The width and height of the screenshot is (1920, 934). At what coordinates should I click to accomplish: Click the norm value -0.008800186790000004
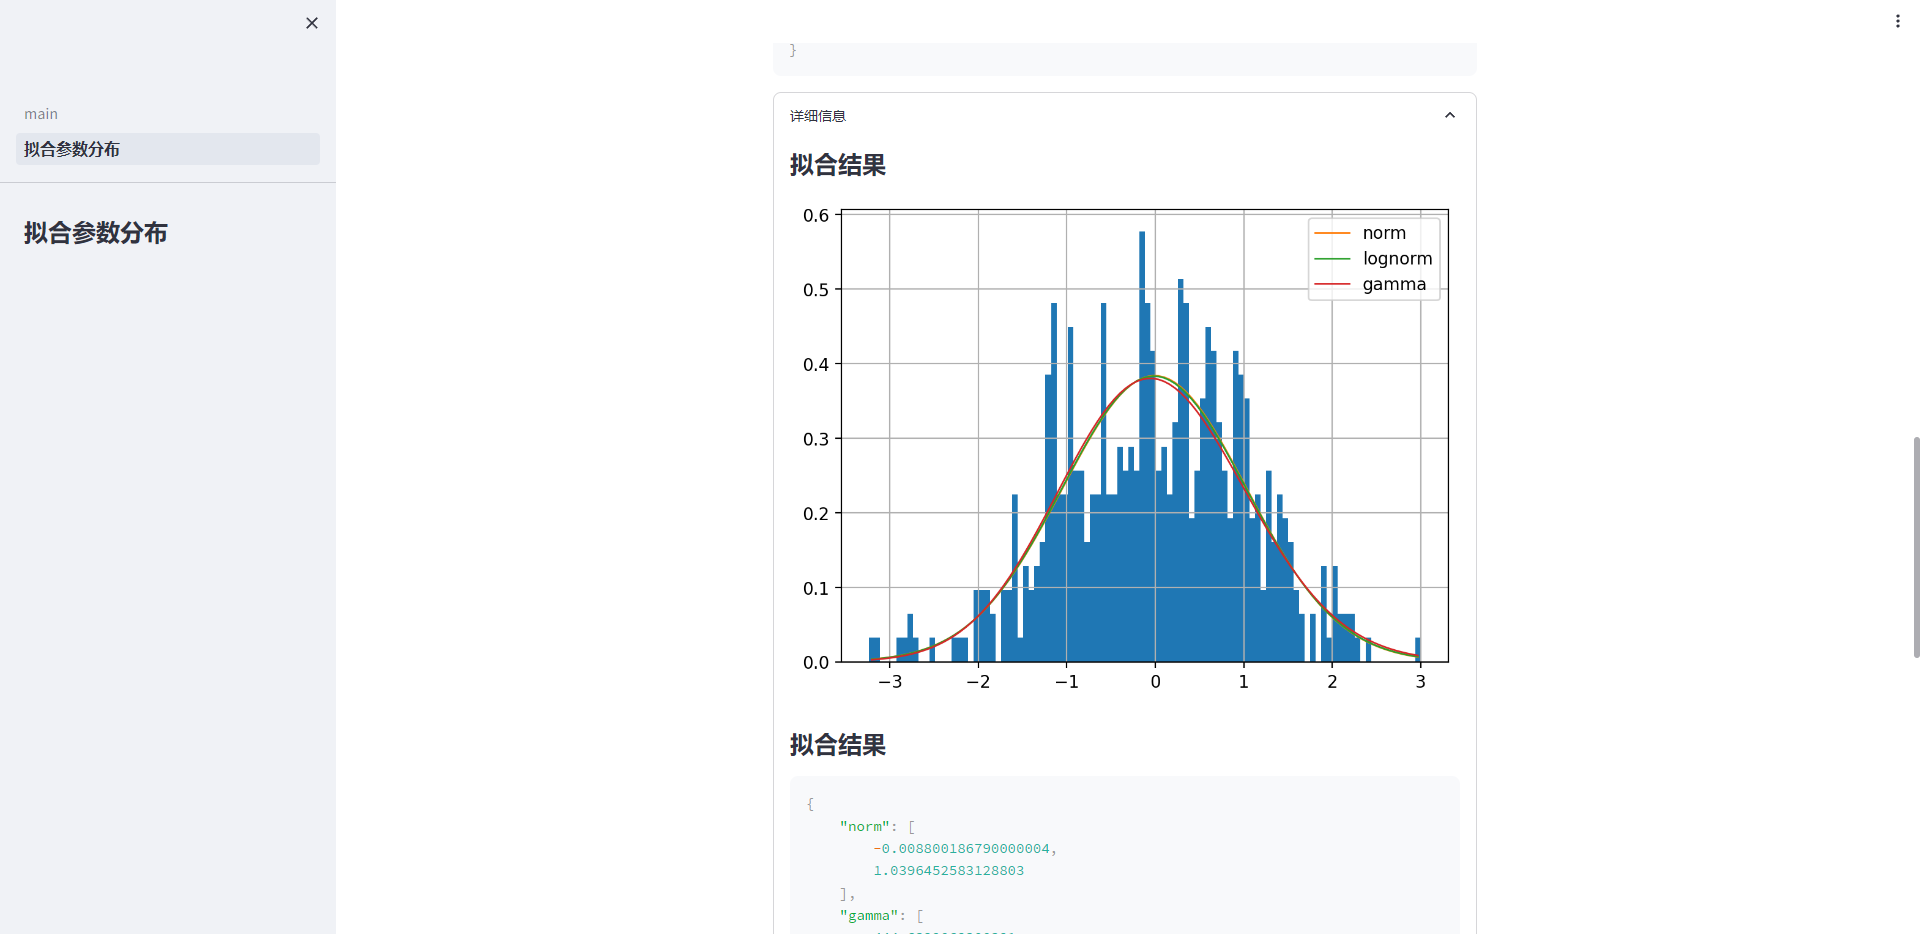[961, 849]
